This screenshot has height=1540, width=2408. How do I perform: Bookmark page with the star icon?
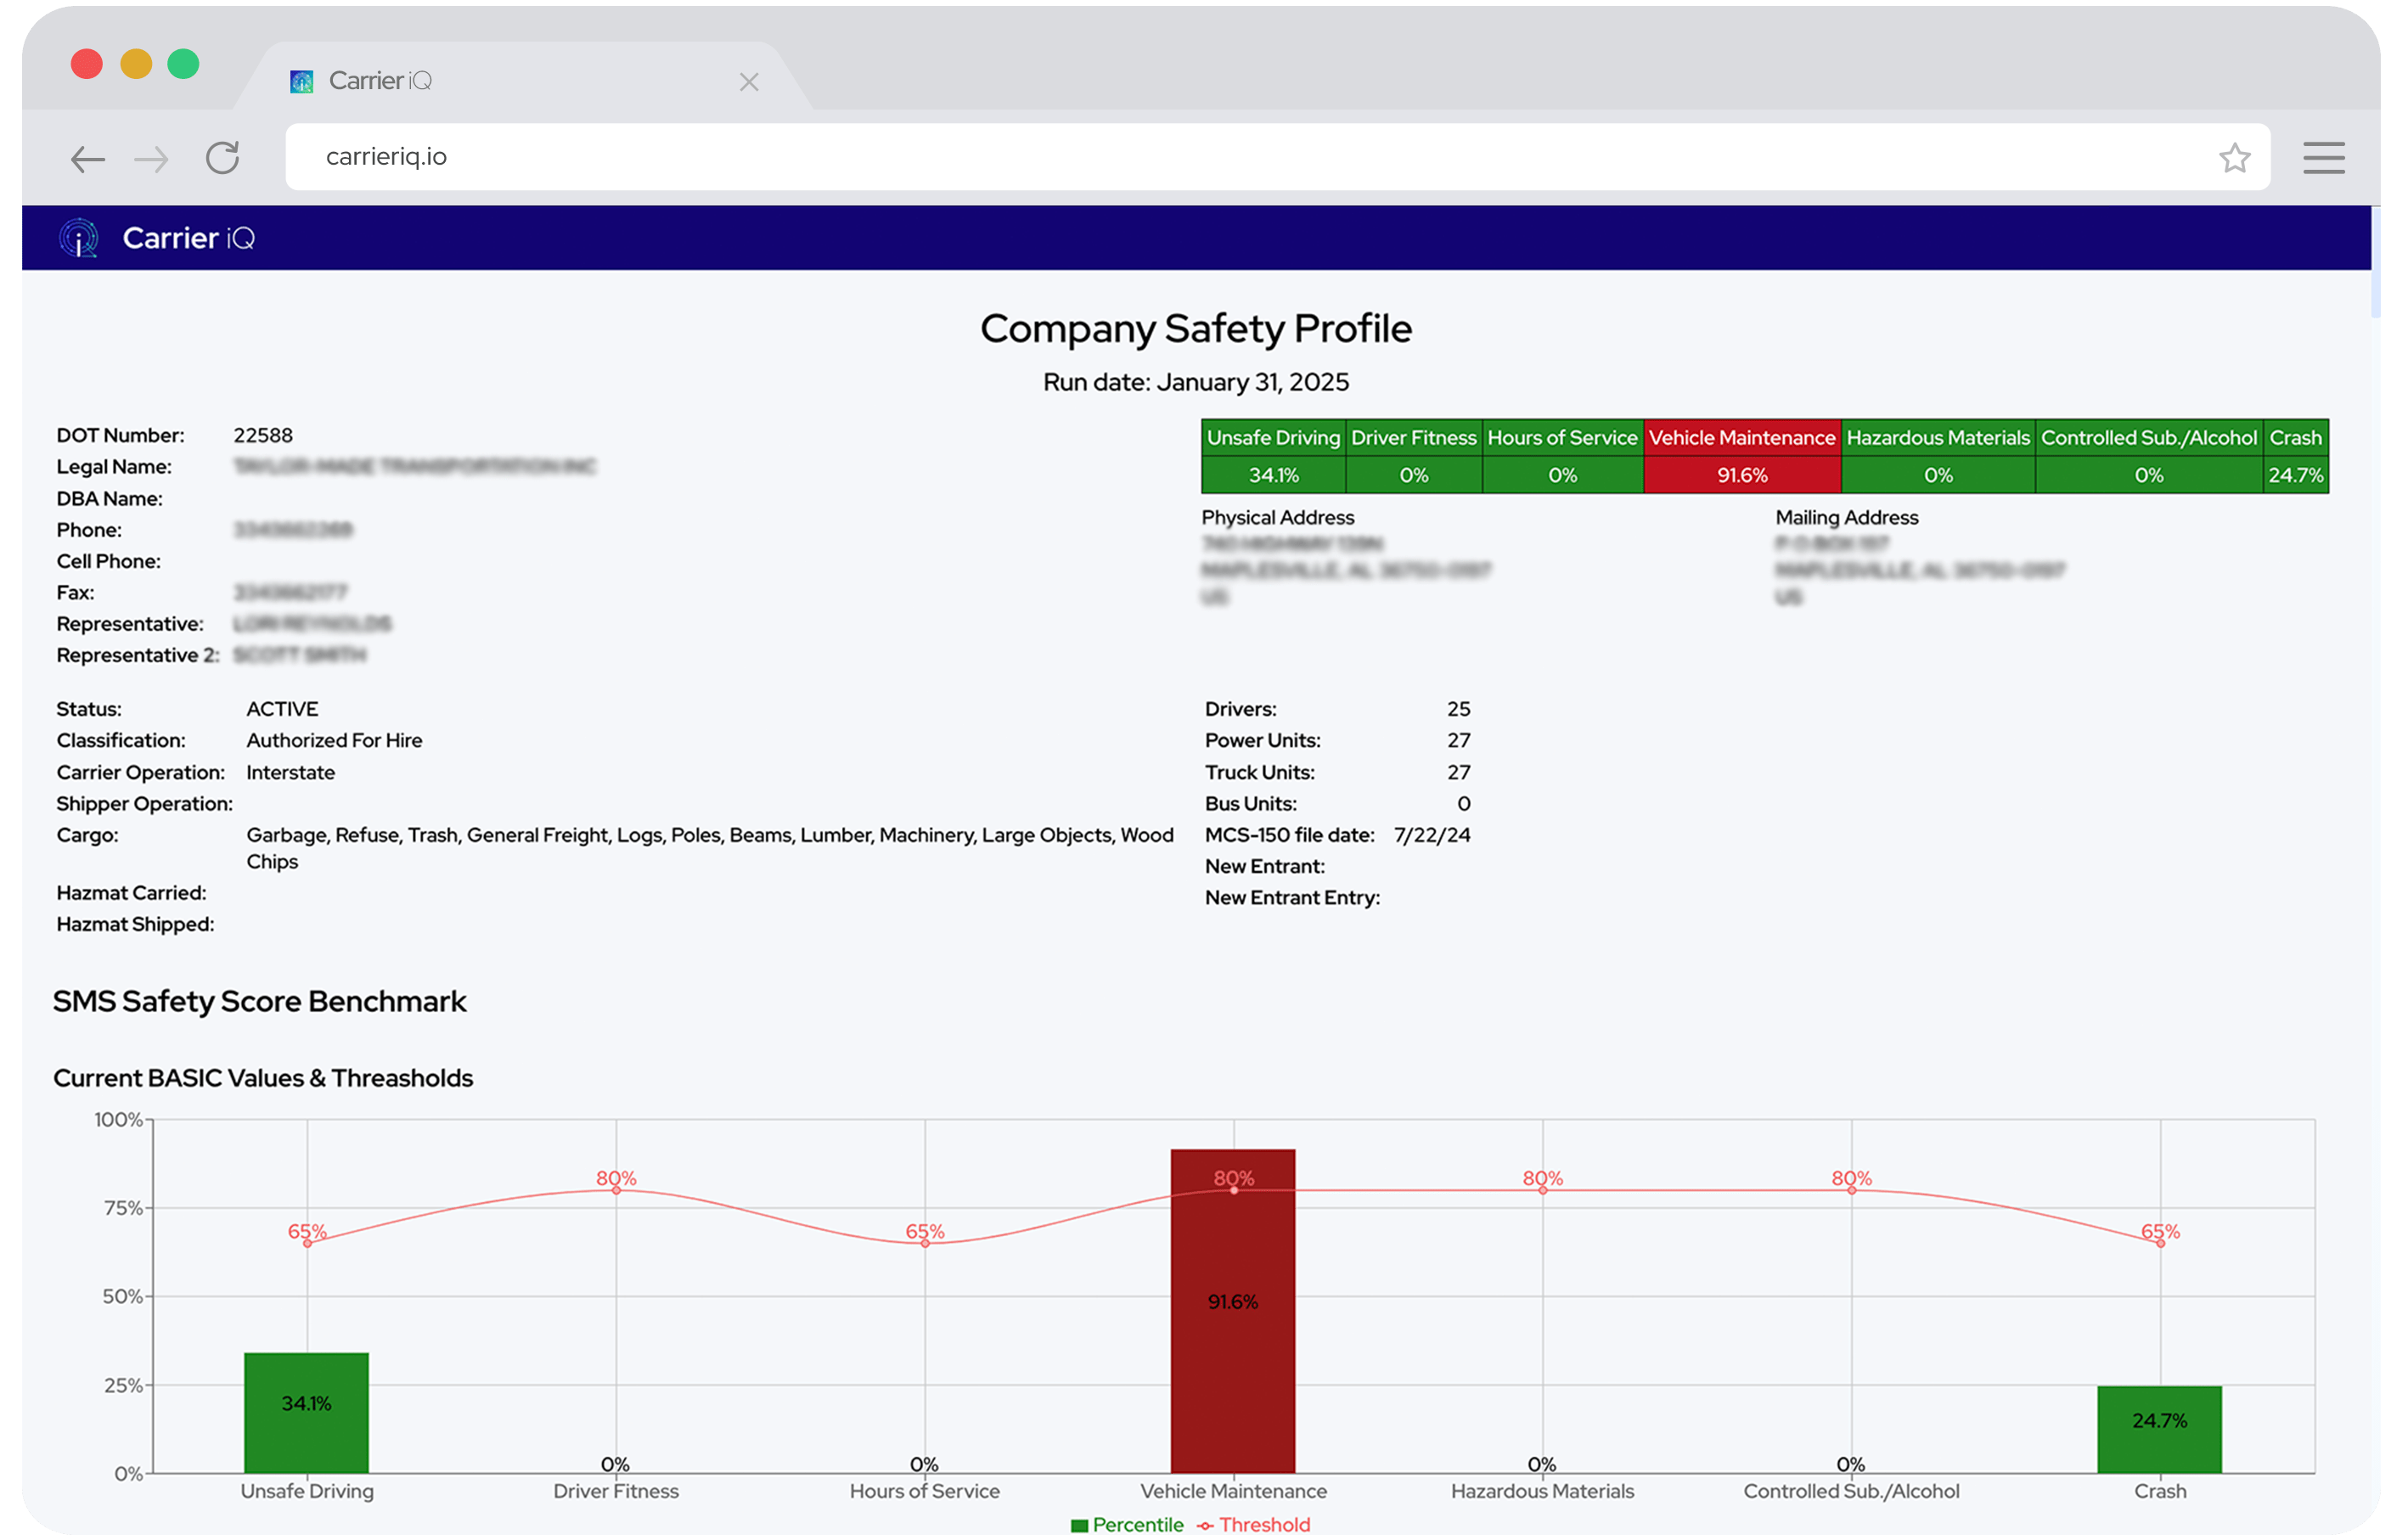click(x=2234, y=158)
